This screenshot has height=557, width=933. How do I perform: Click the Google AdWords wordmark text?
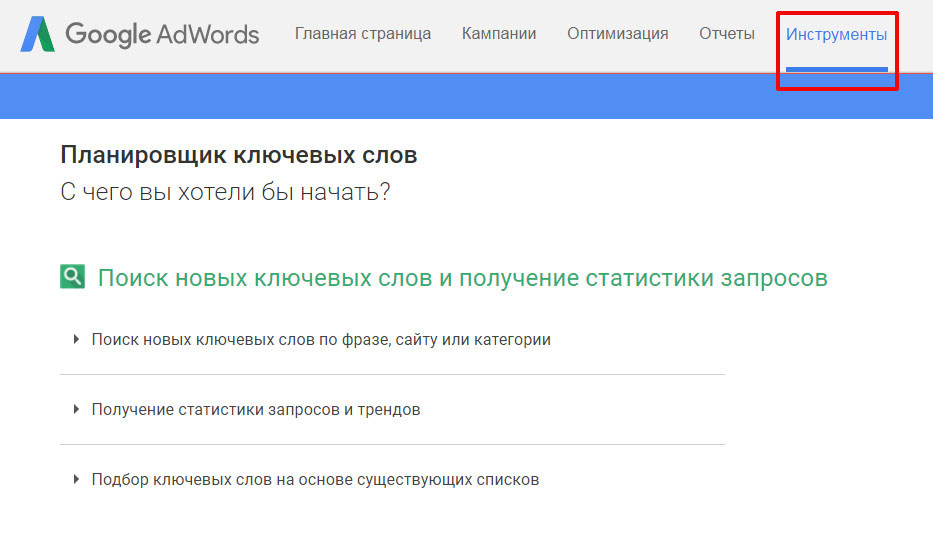pyautogui.click(x=162, y=35)
